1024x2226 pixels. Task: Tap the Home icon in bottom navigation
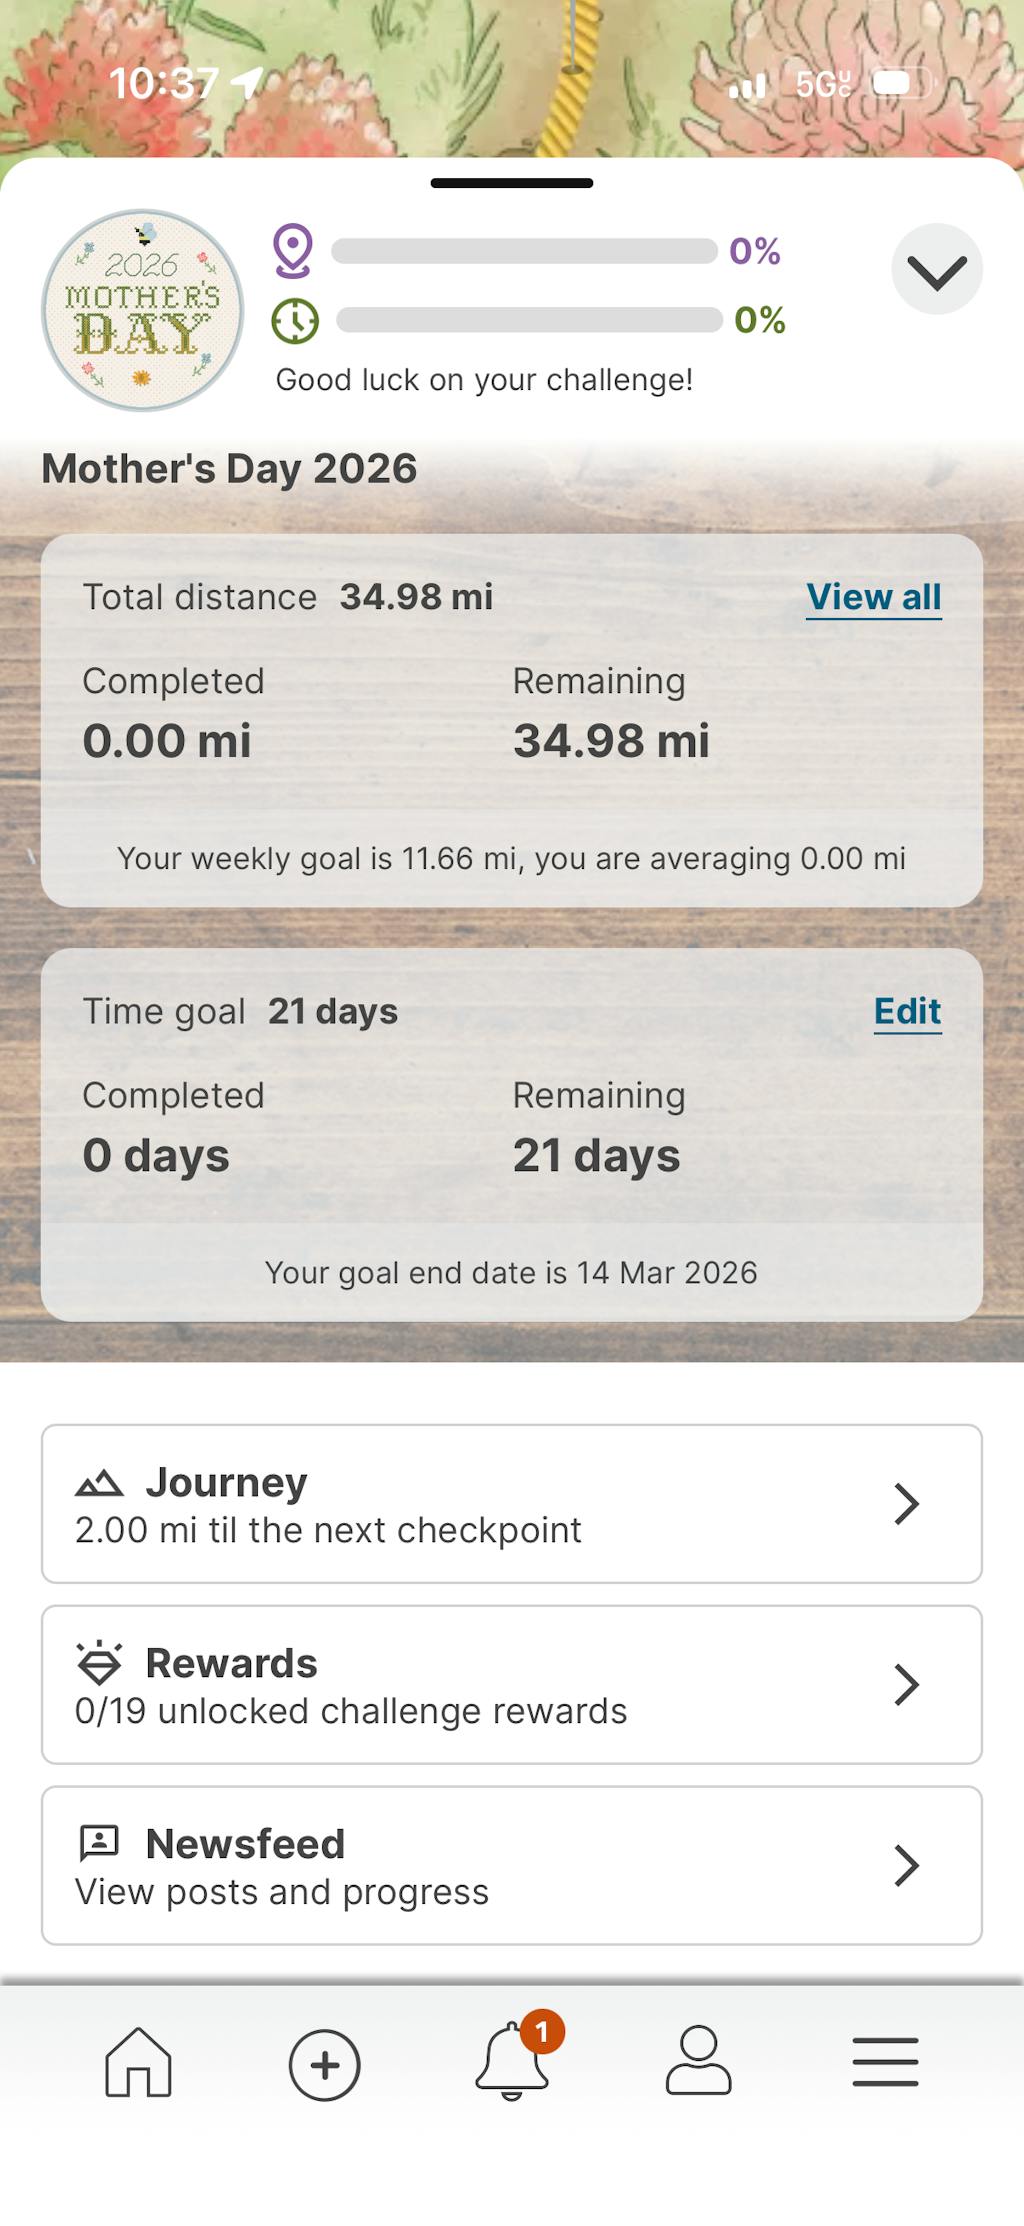click(138, 2062)
